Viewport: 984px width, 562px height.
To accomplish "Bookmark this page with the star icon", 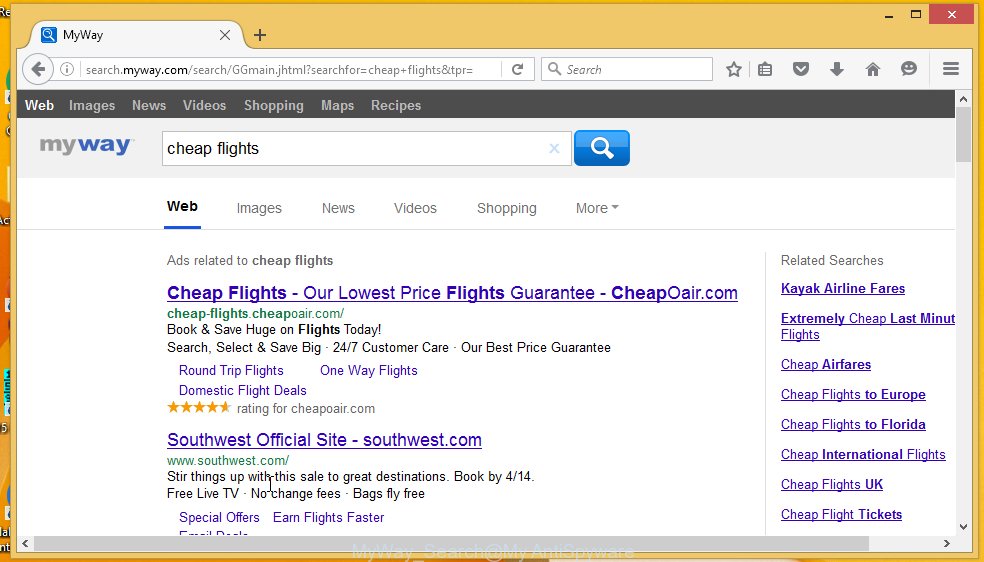I will coord(734,69).
